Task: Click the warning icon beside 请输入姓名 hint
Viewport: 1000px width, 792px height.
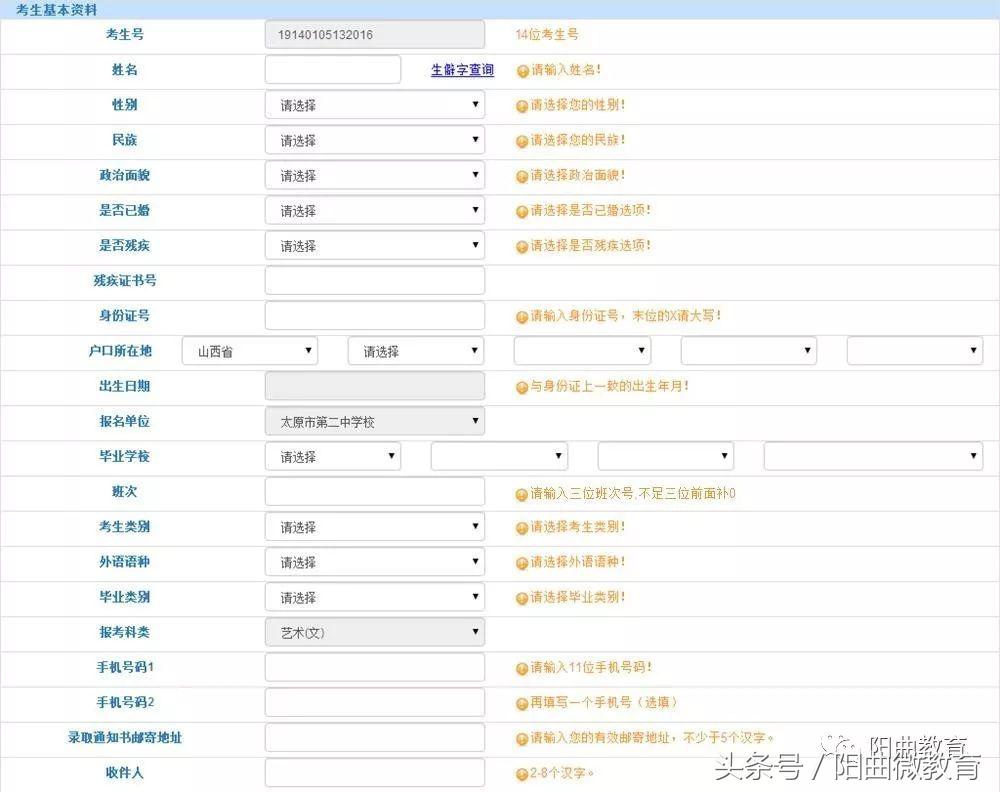Action: click(x=520, y=70)
